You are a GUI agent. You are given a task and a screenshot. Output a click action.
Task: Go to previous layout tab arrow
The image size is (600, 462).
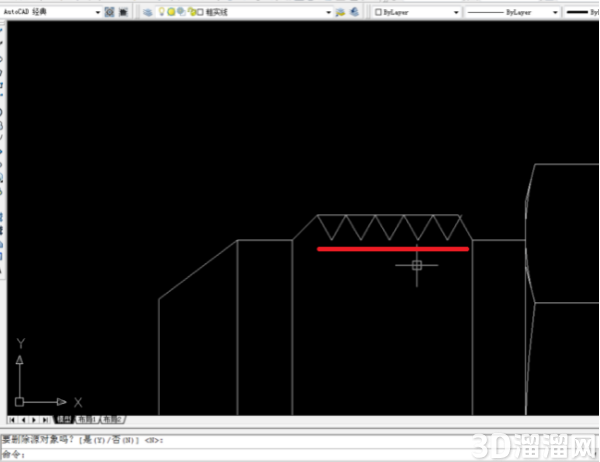pos(23,420)
